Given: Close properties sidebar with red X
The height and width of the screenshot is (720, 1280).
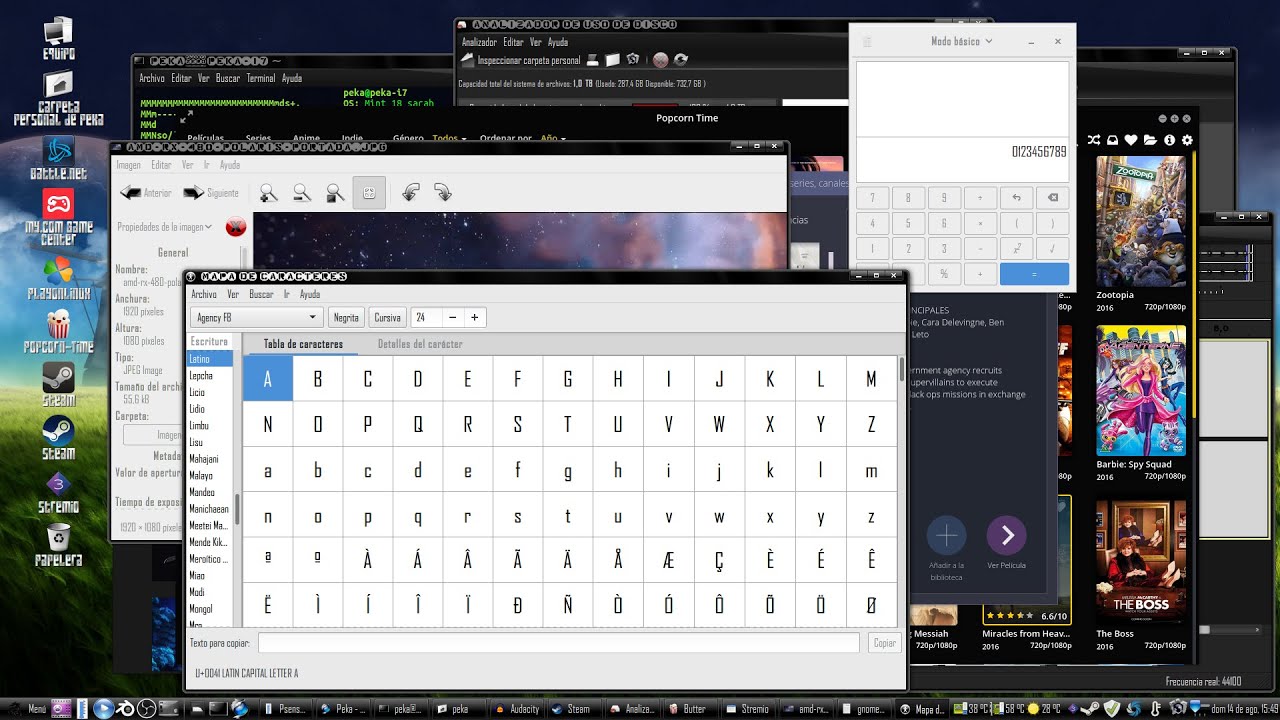Looking at the screenshot, I should [236, 227].
